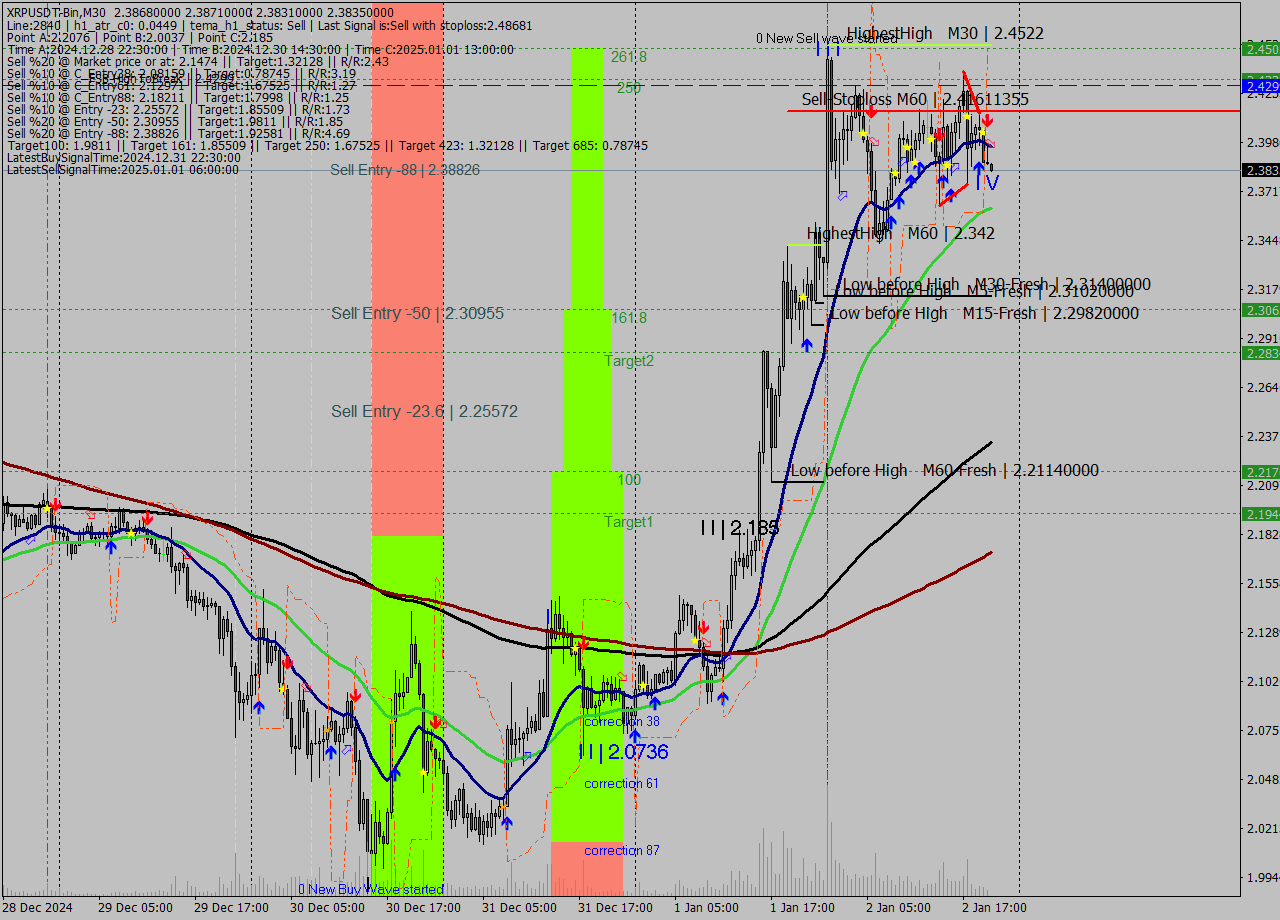Click the '0 New Buy Wave started' label
Viewport: 1280px width, 920px height.
(x=371, y=889)
